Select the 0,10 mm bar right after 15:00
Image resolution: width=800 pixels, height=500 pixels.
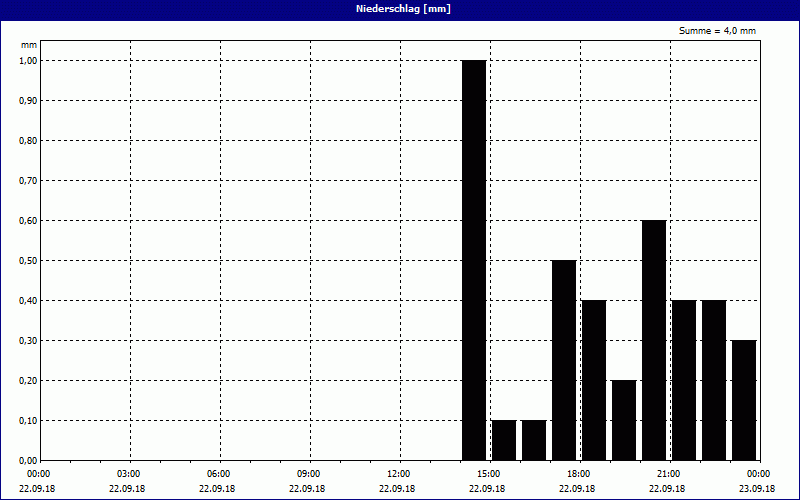[x=504, y=440]
